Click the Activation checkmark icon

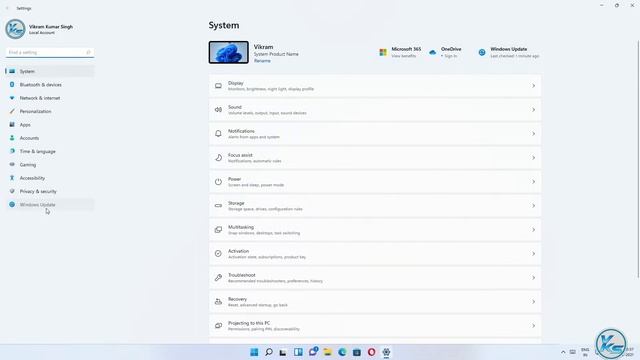pos(218,253)
